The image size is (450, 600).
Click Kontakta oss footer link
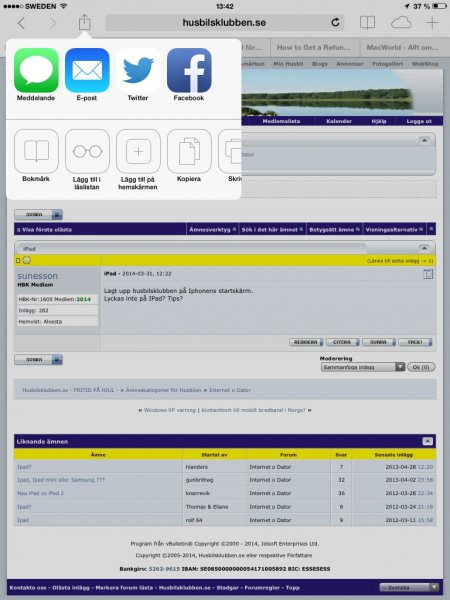pyautogui.click(x=28, y=588)
